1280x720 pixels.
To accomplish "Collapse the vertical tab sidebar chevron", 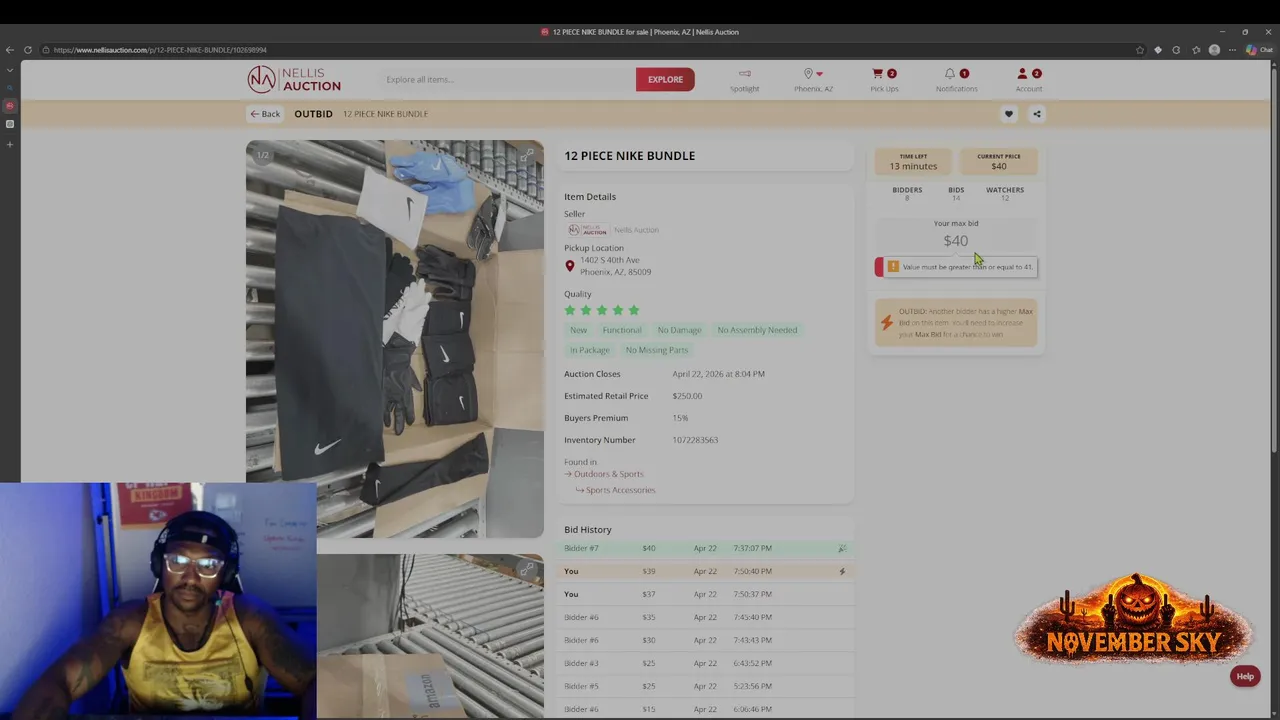I will click(10, 70).
